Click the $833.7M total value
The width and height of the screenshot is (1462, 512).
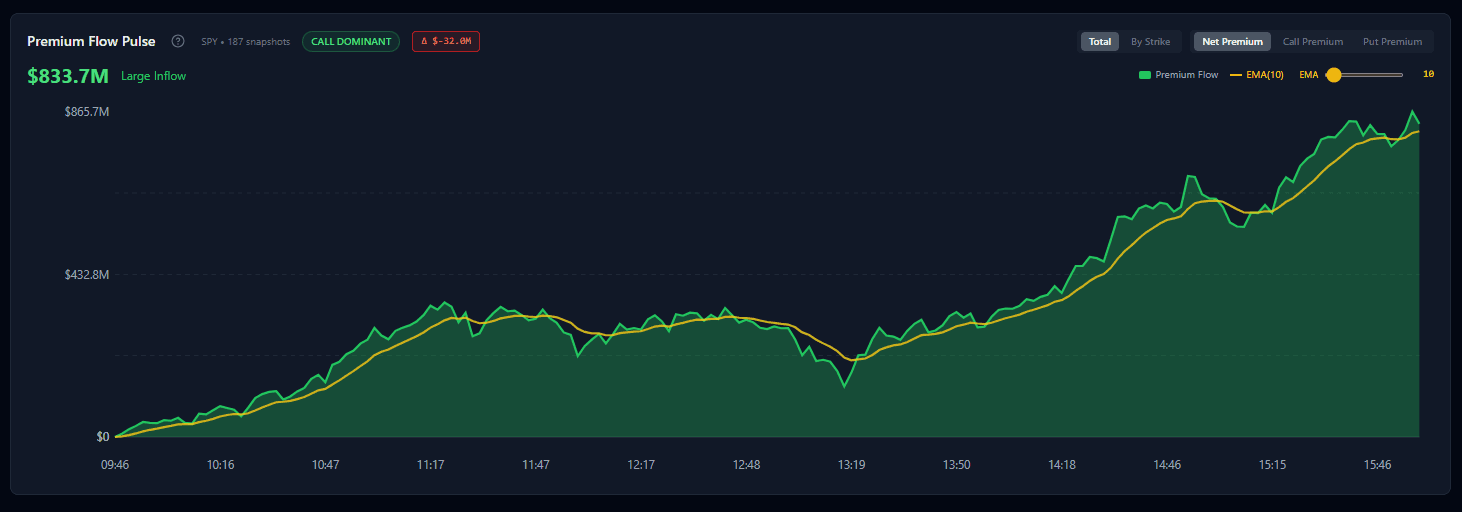pos(68,76)
